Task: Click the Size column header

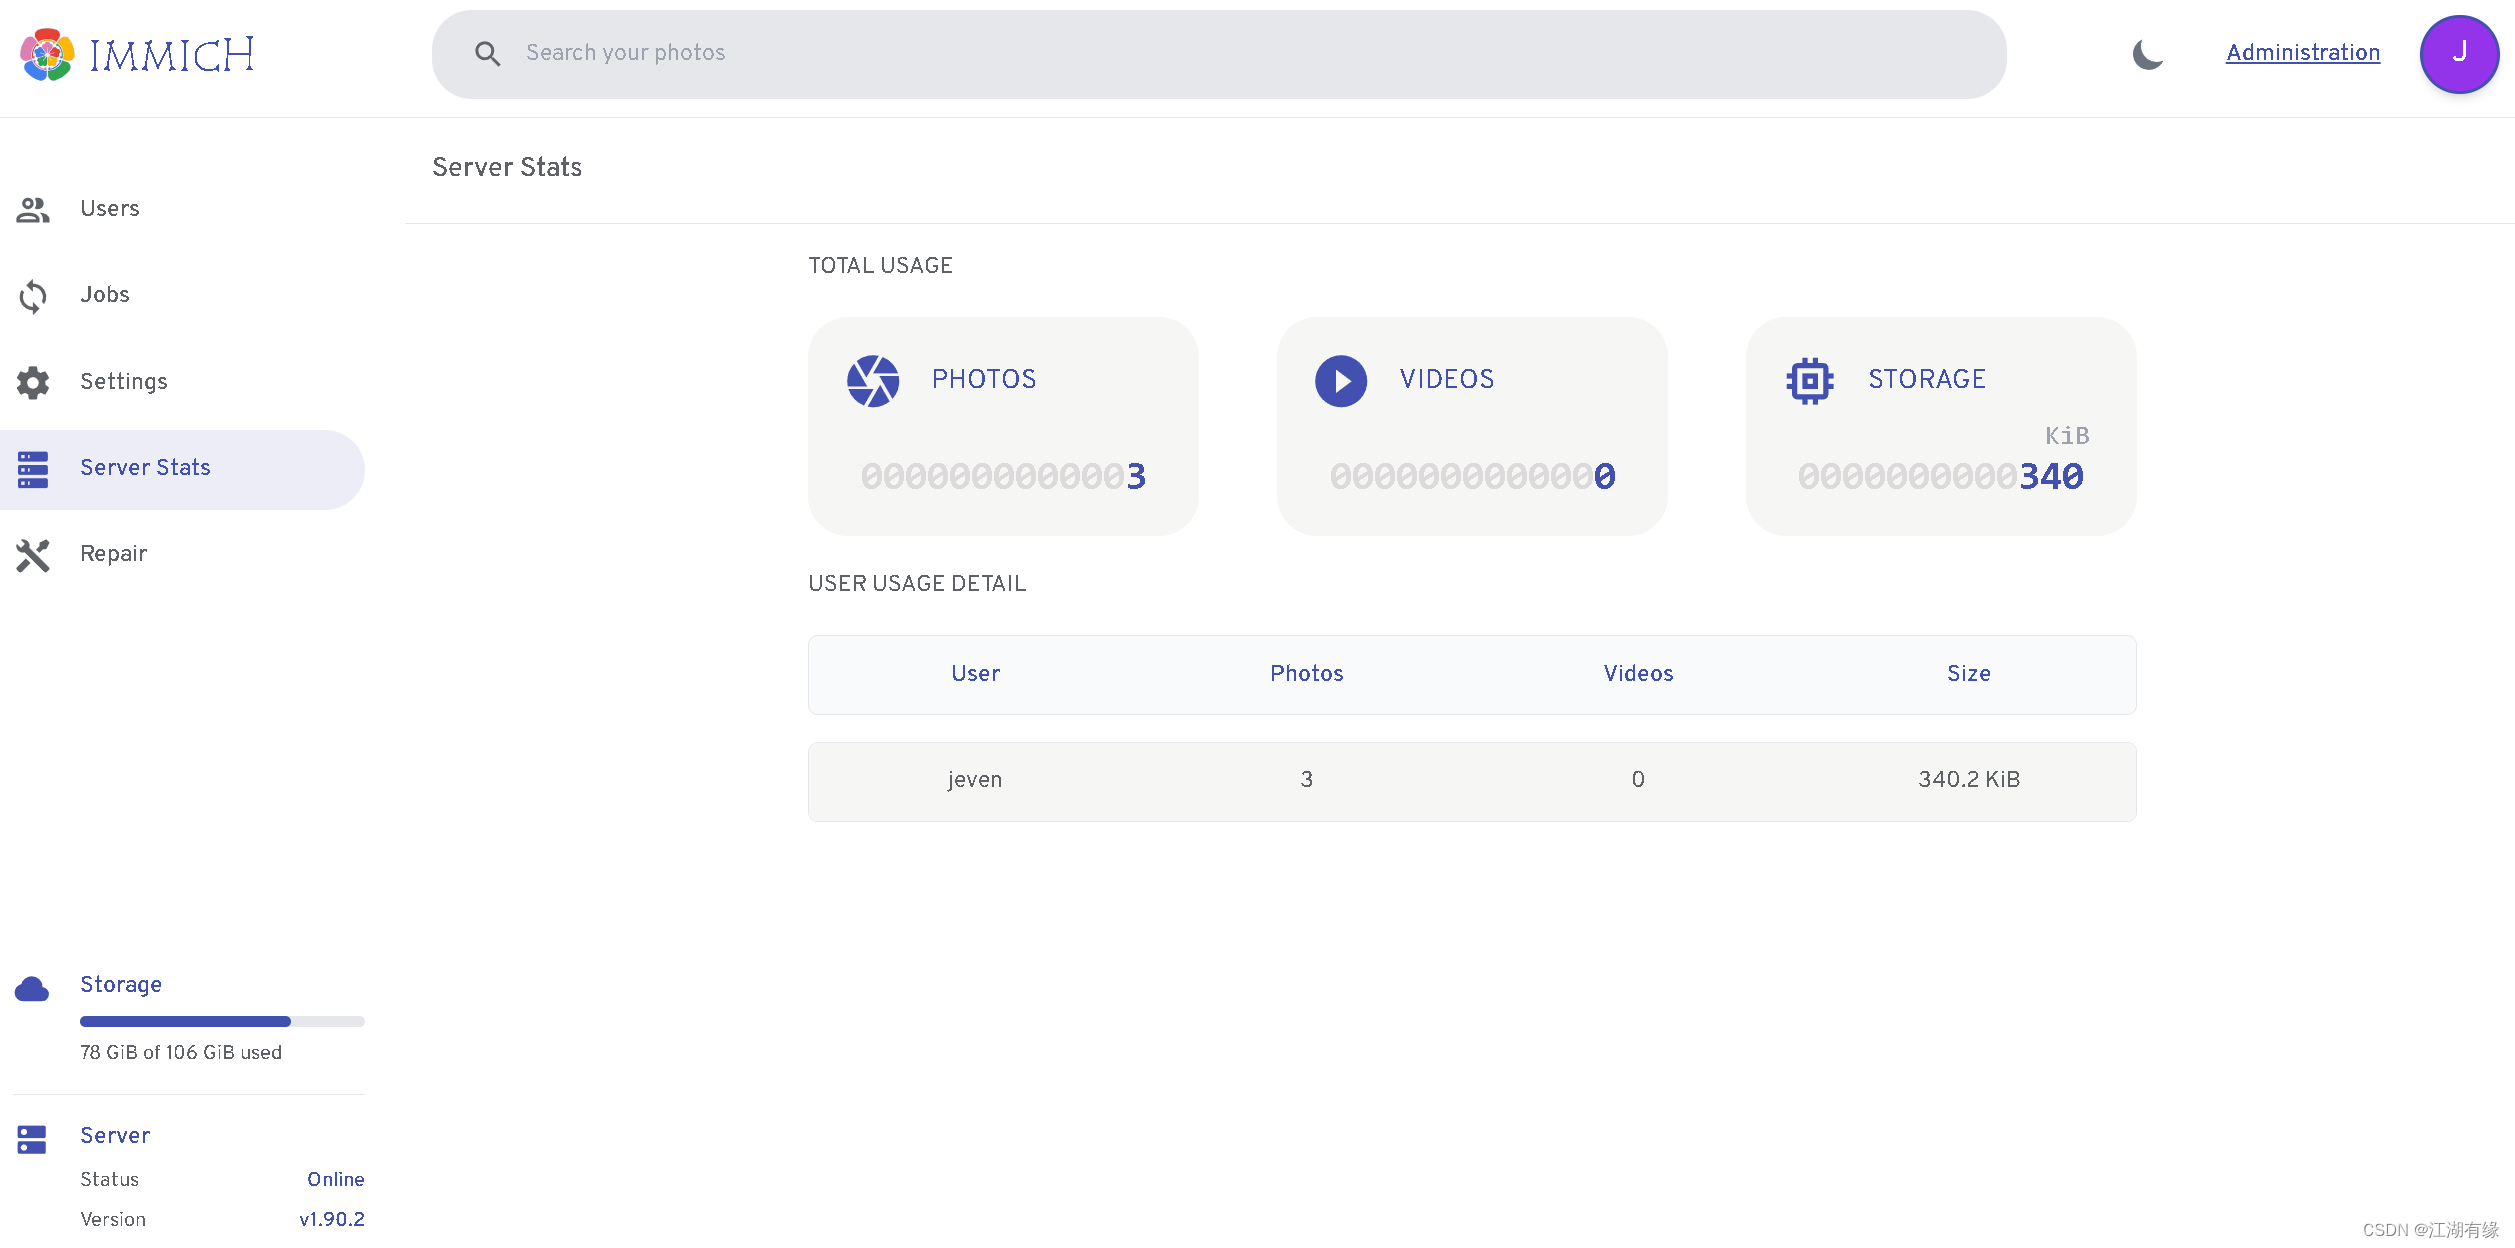Action: (1968, 674)
